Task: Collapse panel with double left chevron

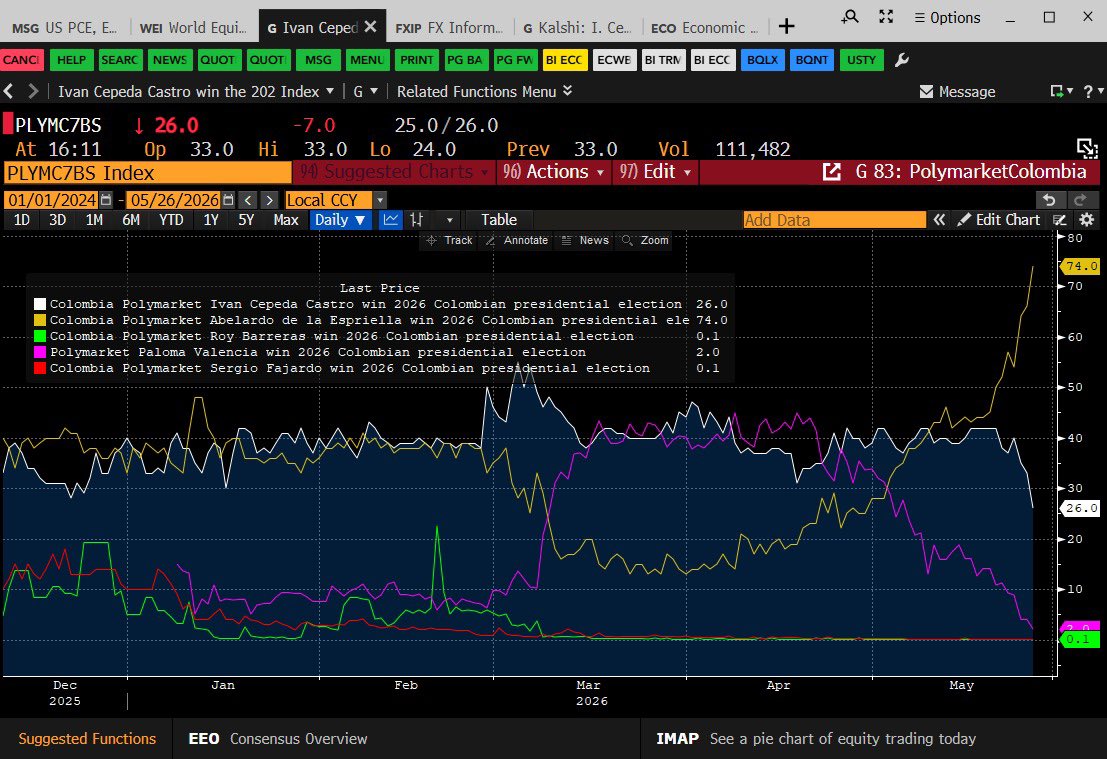Action: pyautogui.click(x=939, y=220)
